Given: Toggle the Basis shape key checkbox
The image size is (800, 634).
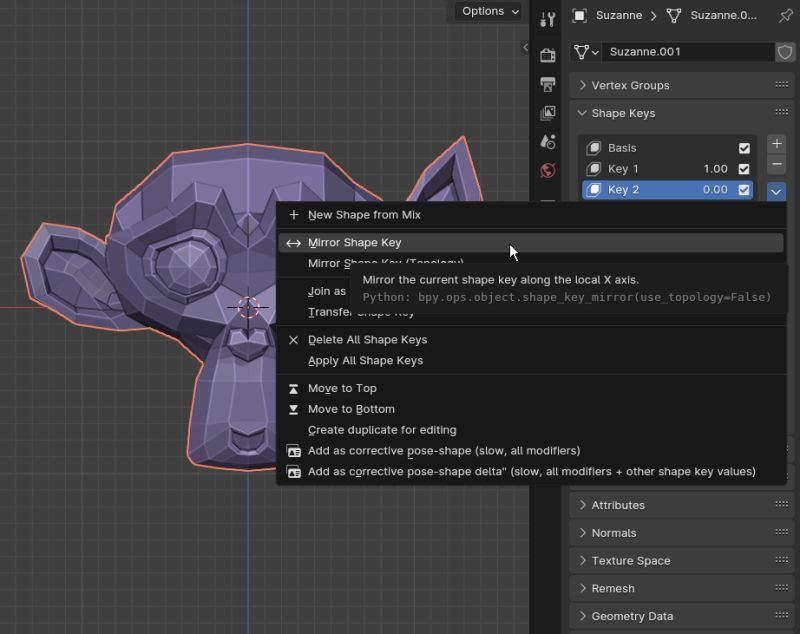Looking at the screenshot, I should coord(744,147).
